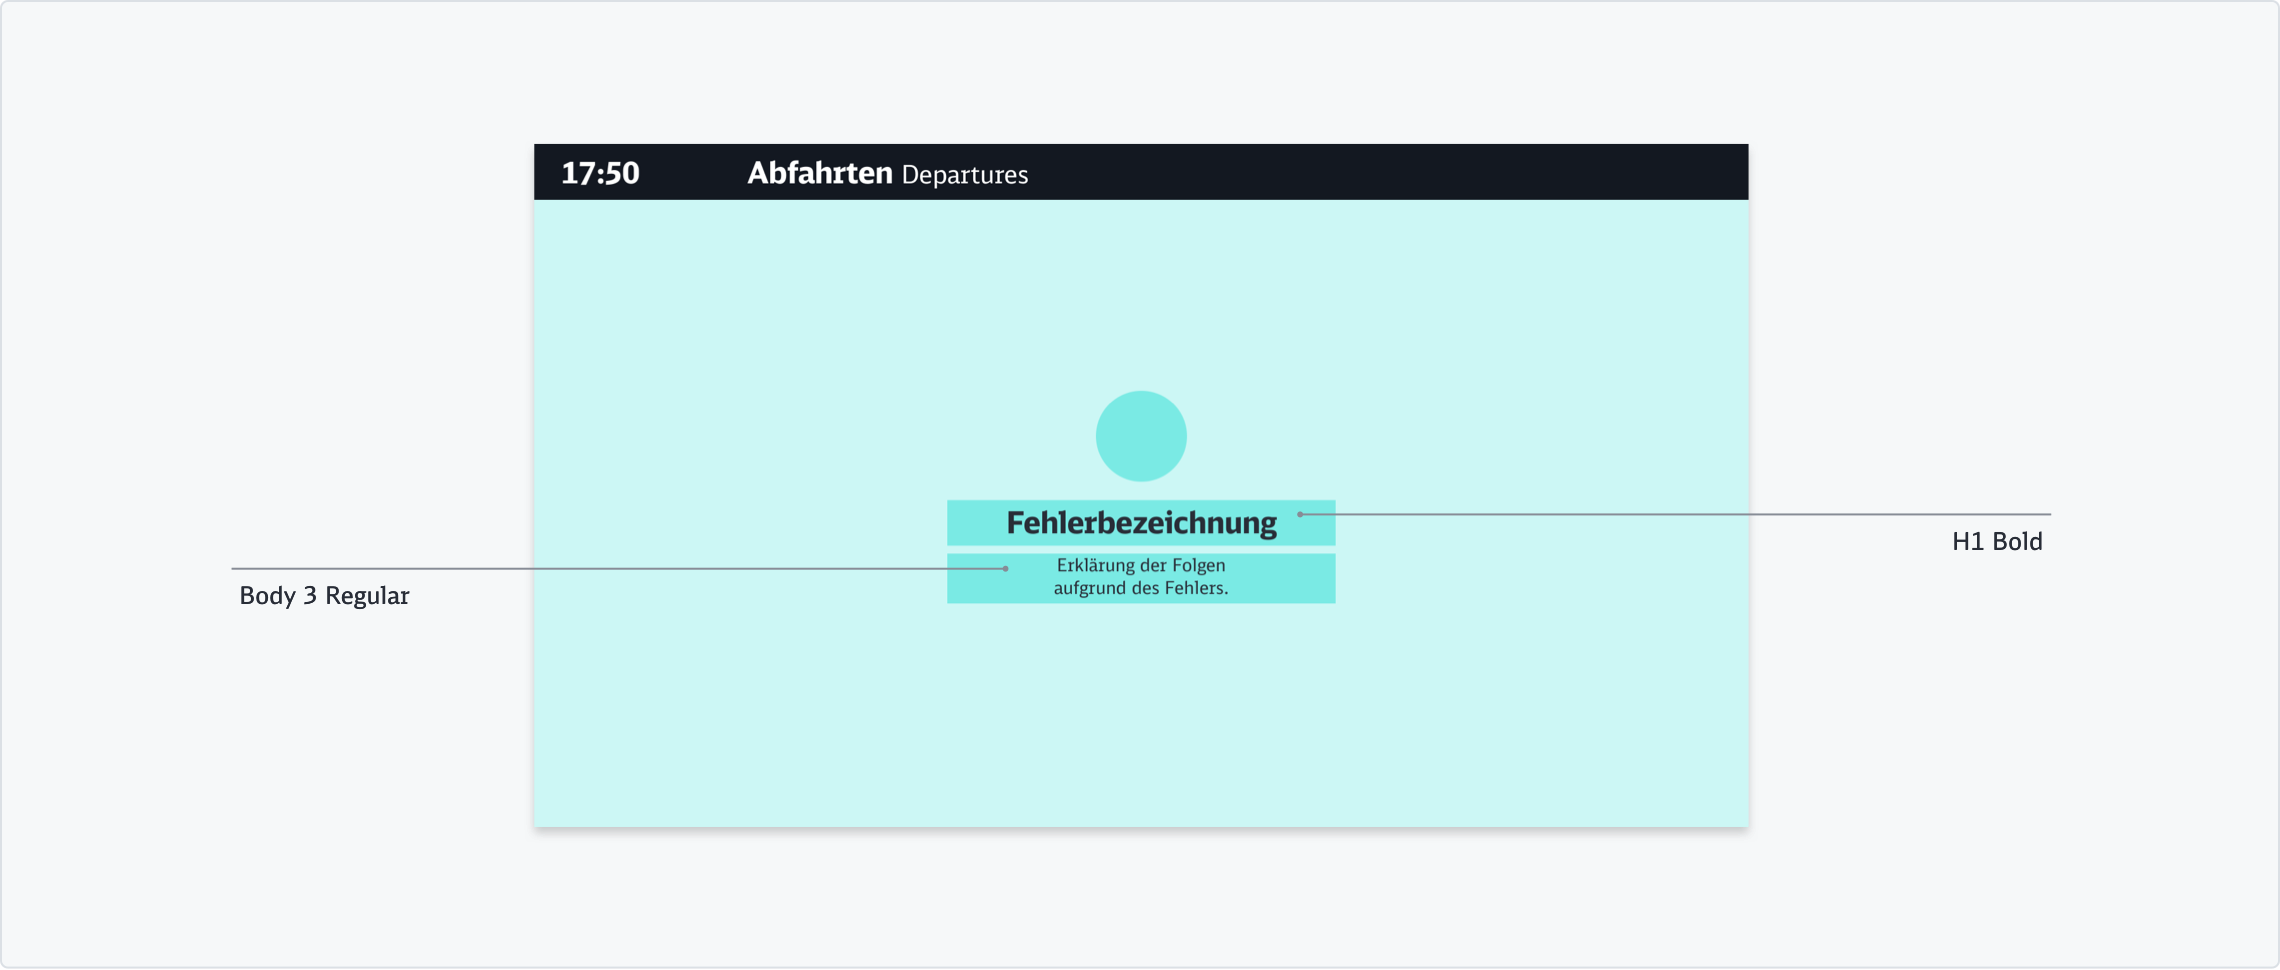Select the bold "Abfahrten" header title
2280x970 pixels.
coord(819,173)
